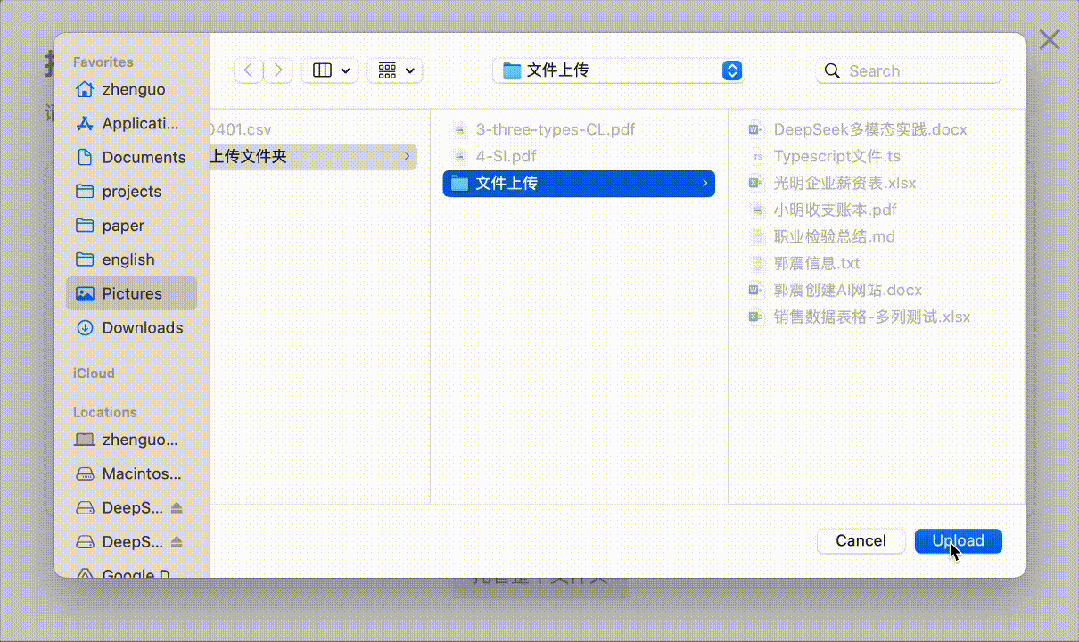Dismiss the dialog with Cancel

click(x=860, y=541)
